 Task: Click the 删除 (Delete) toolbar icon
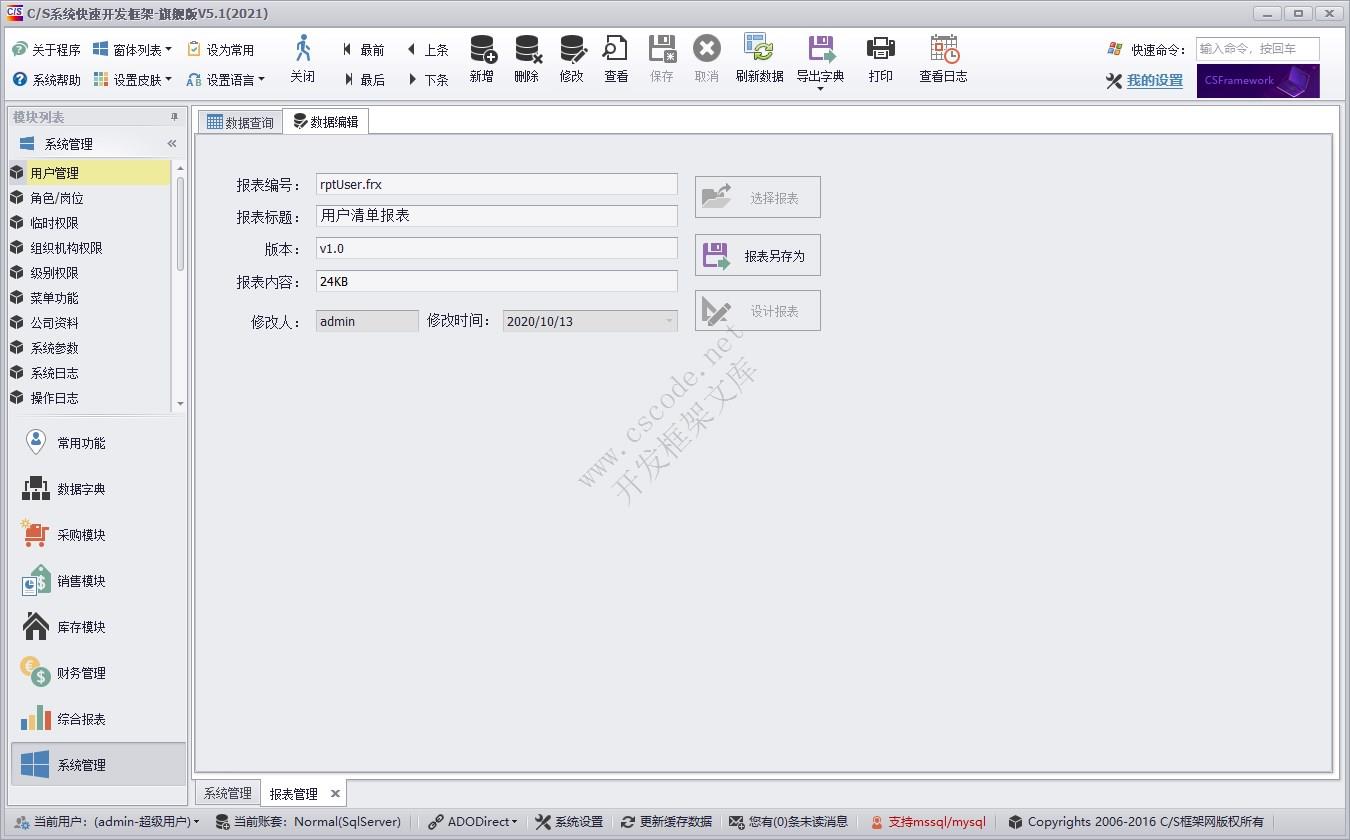coord(526,60)
